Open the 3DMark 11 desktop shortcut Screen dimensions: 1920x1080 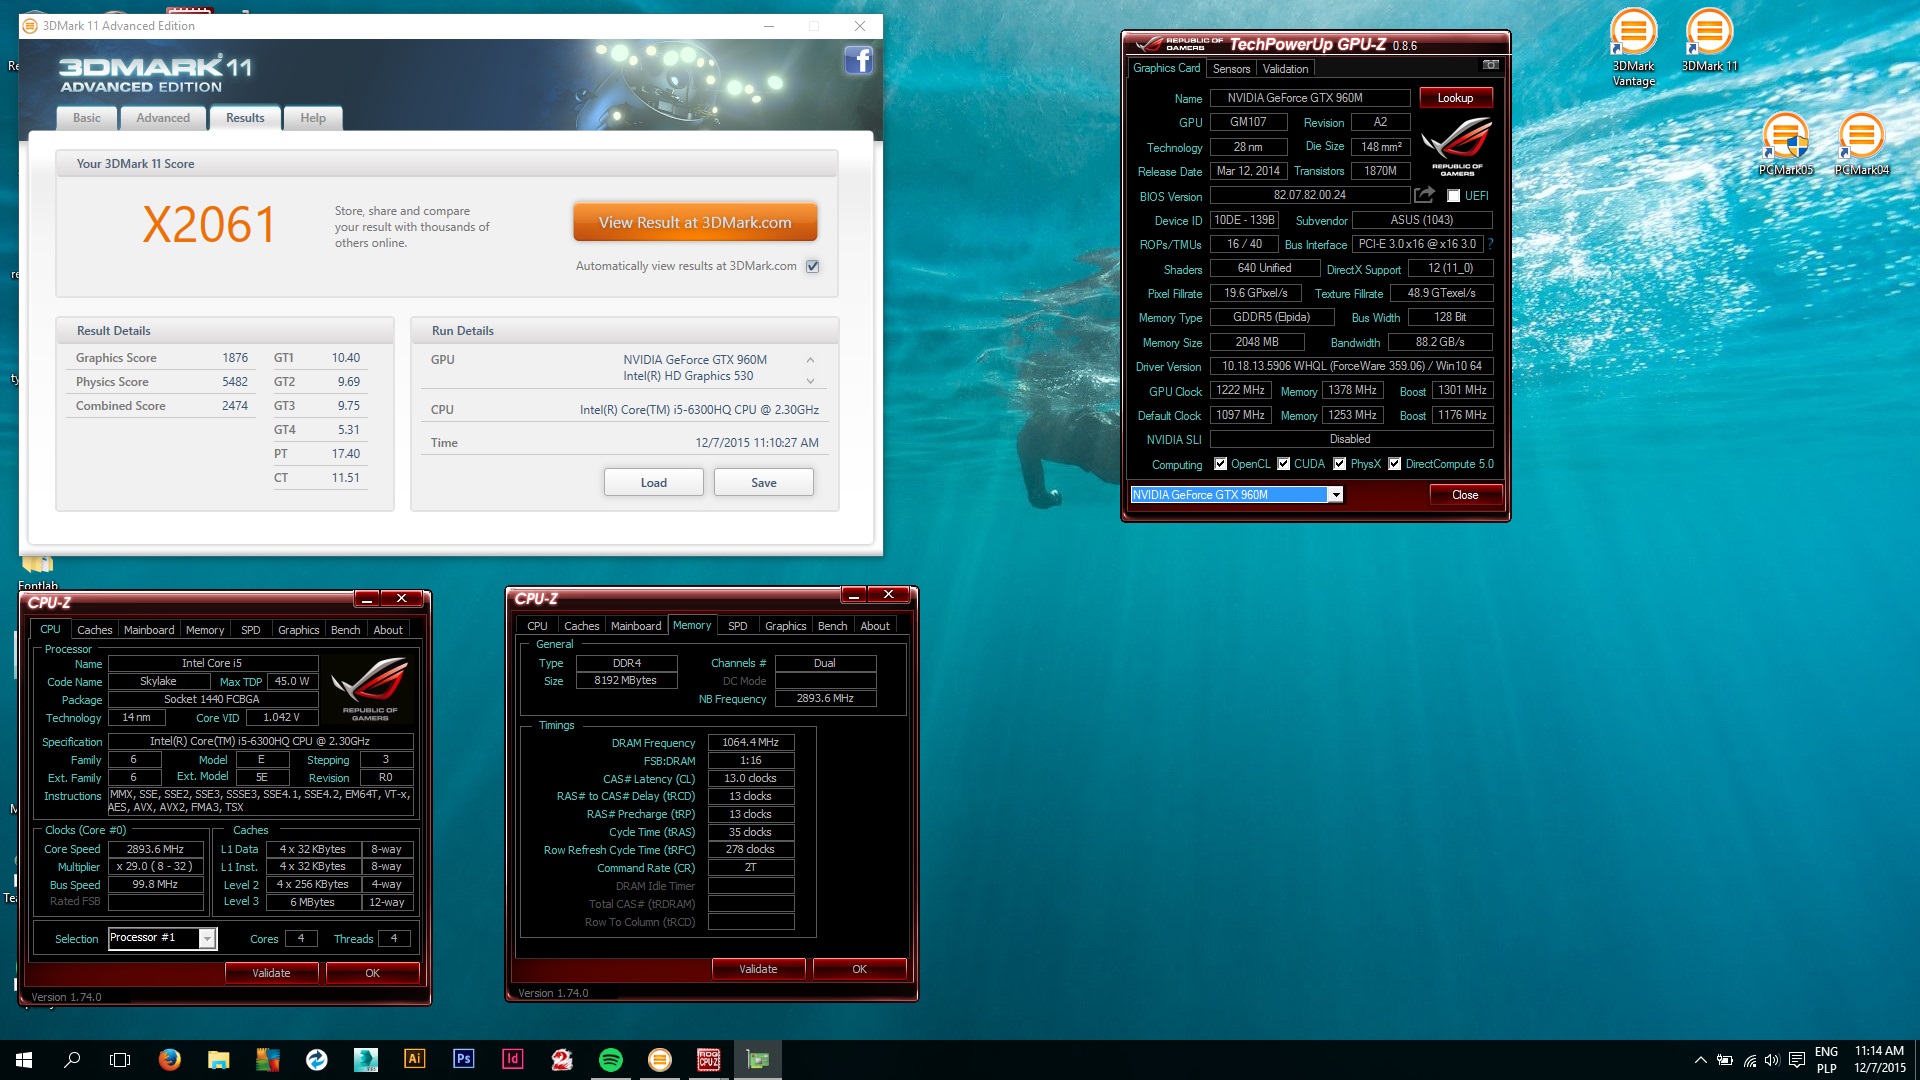click(1709, 40)
